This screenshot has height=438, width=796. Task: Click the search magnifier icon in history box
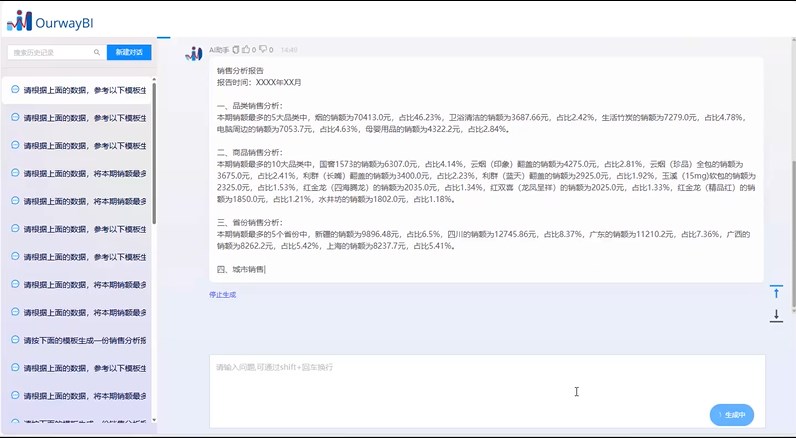96,52
